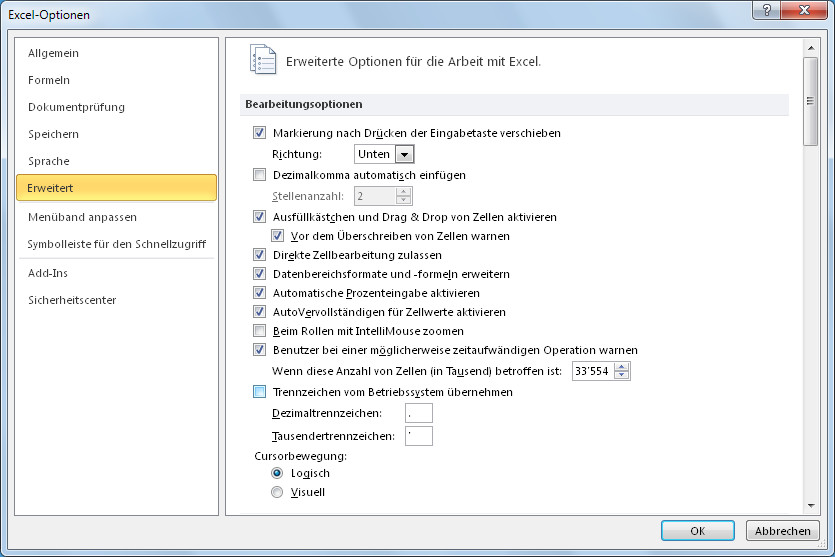
Task: Click the vertical scrollbar thumb
Action: coord(811,101)
